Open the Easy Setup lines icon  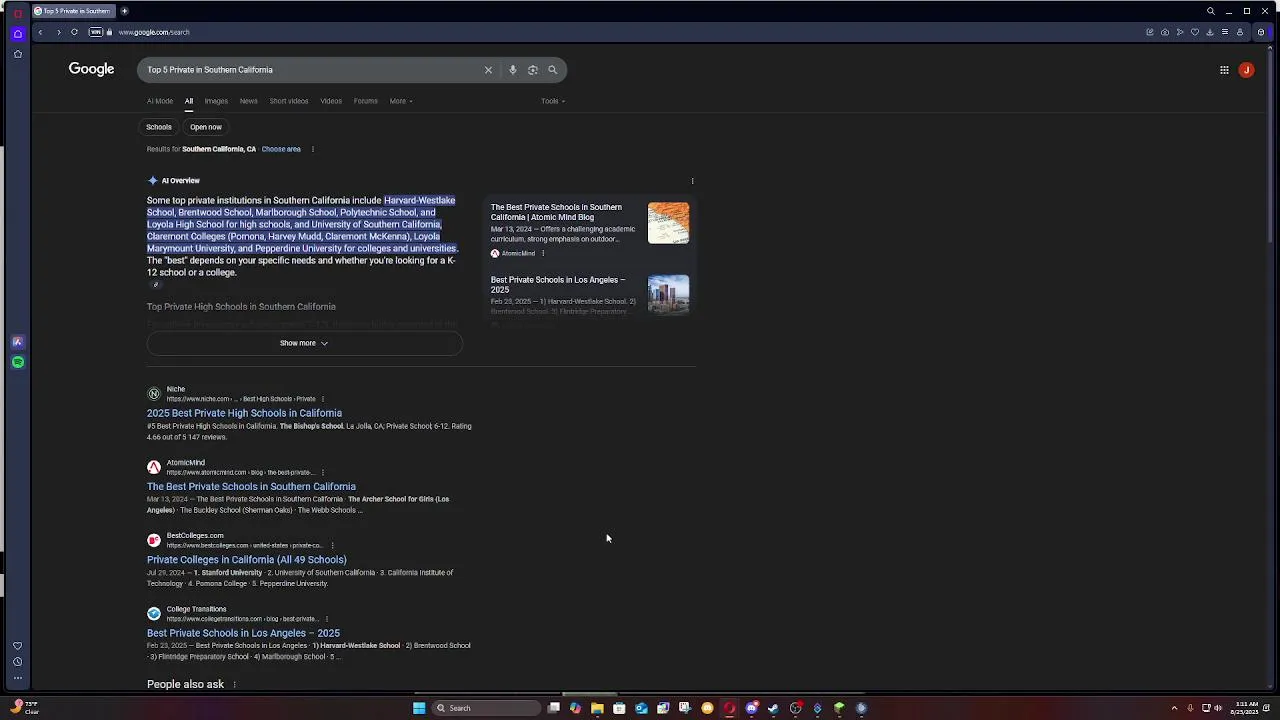pyautogui.click(x=1224, y=32)
